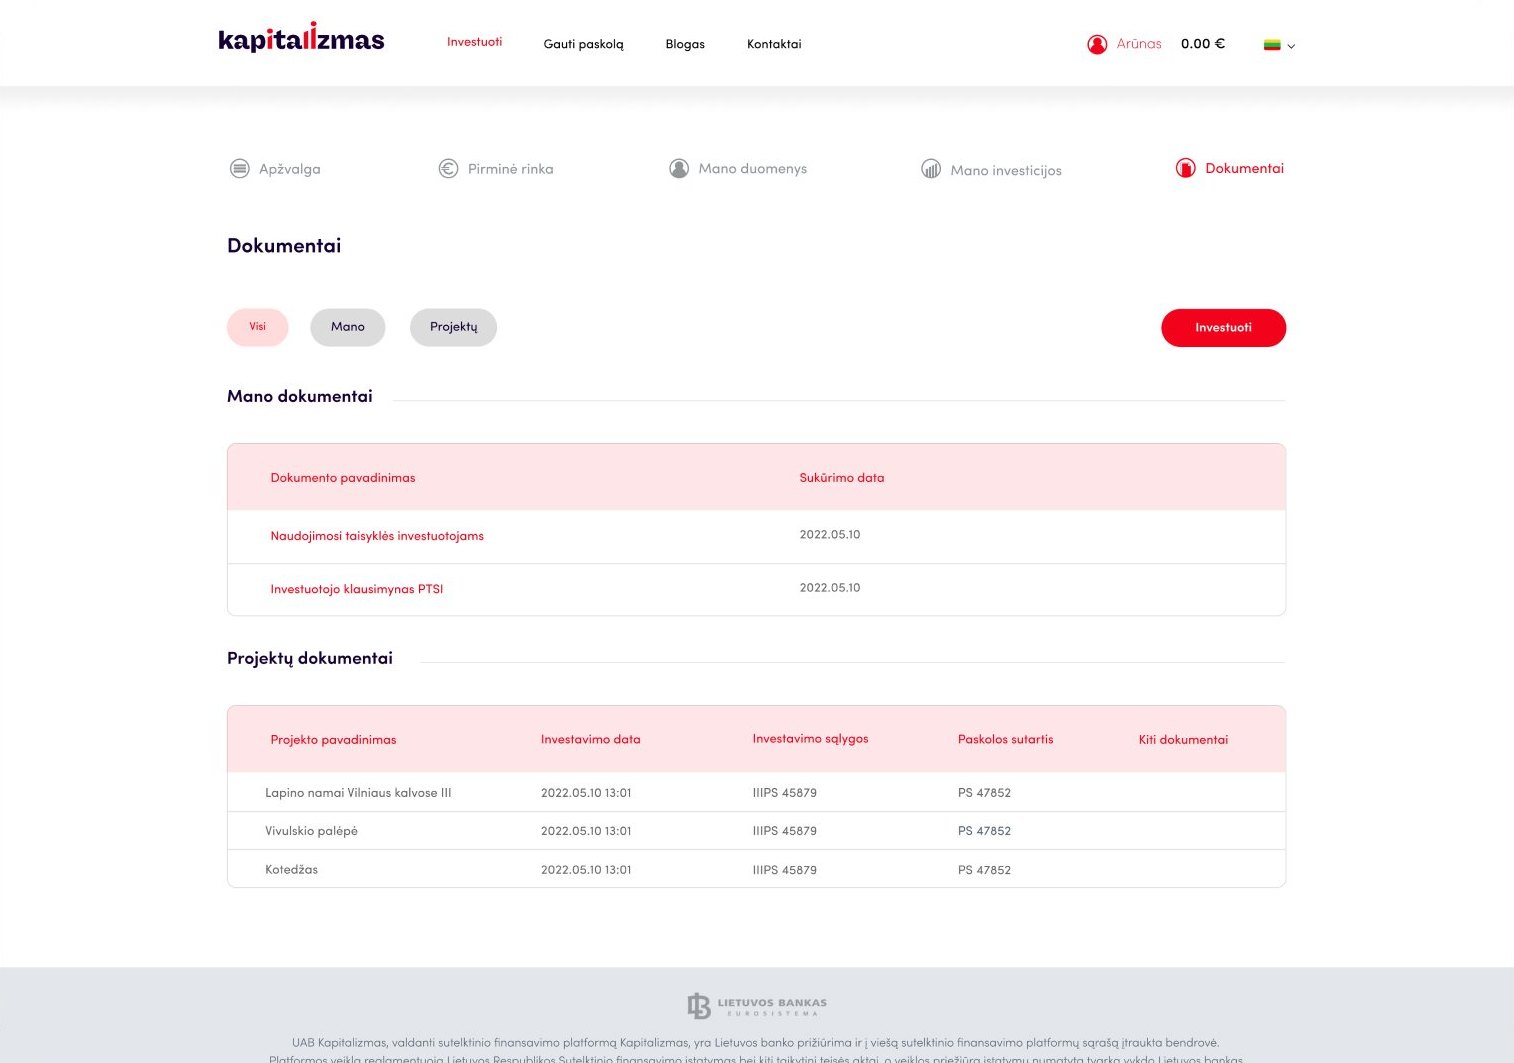Select the Visi filter pill

point(258,327)
